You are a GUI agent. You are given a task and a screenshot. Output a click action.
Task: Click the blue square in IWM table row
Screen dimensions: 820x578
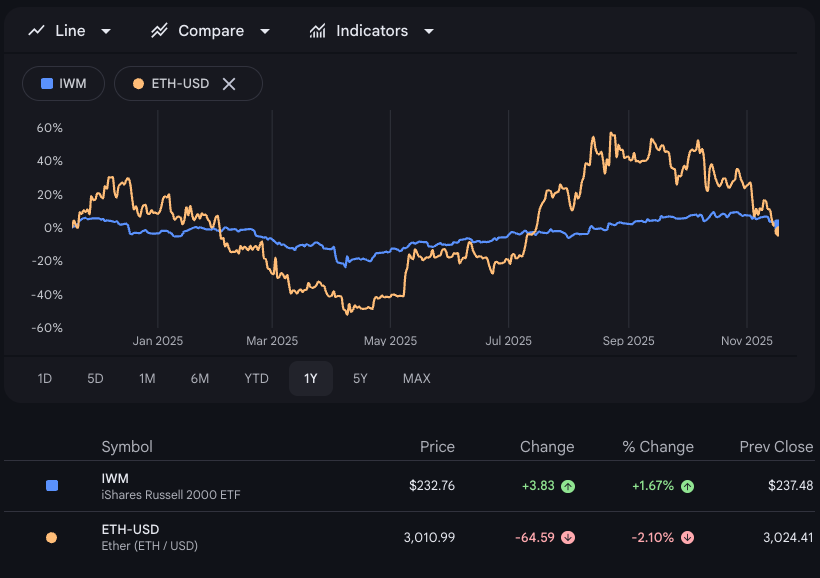pos(52,486)
